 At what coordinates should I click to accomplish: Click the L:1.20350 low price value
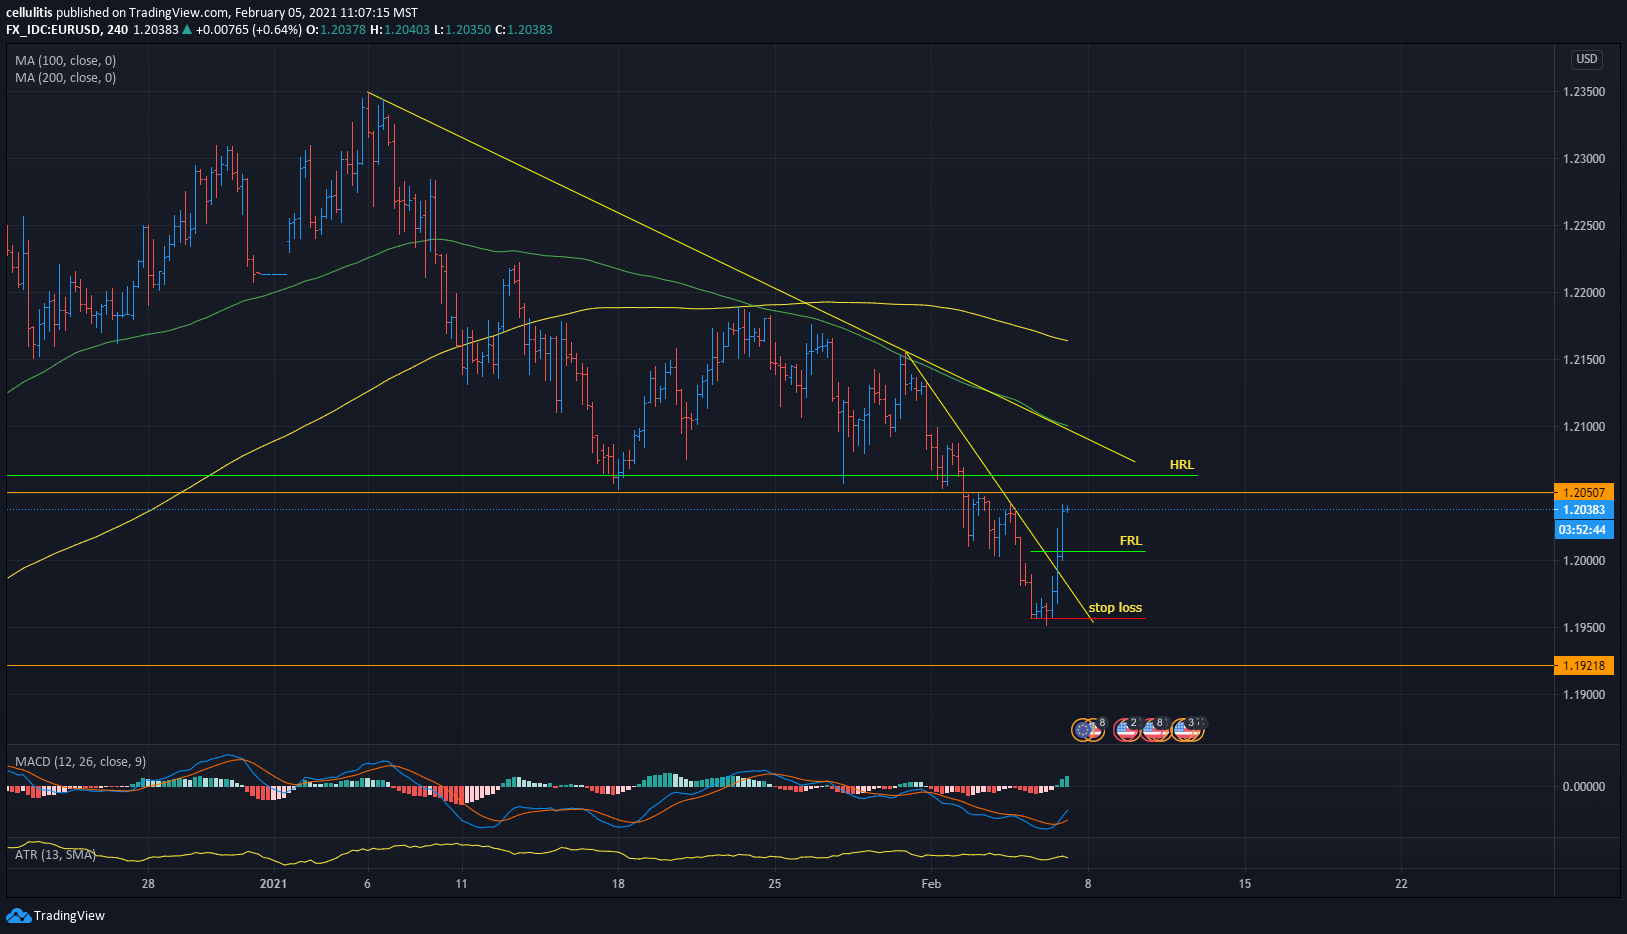[462, 30]
